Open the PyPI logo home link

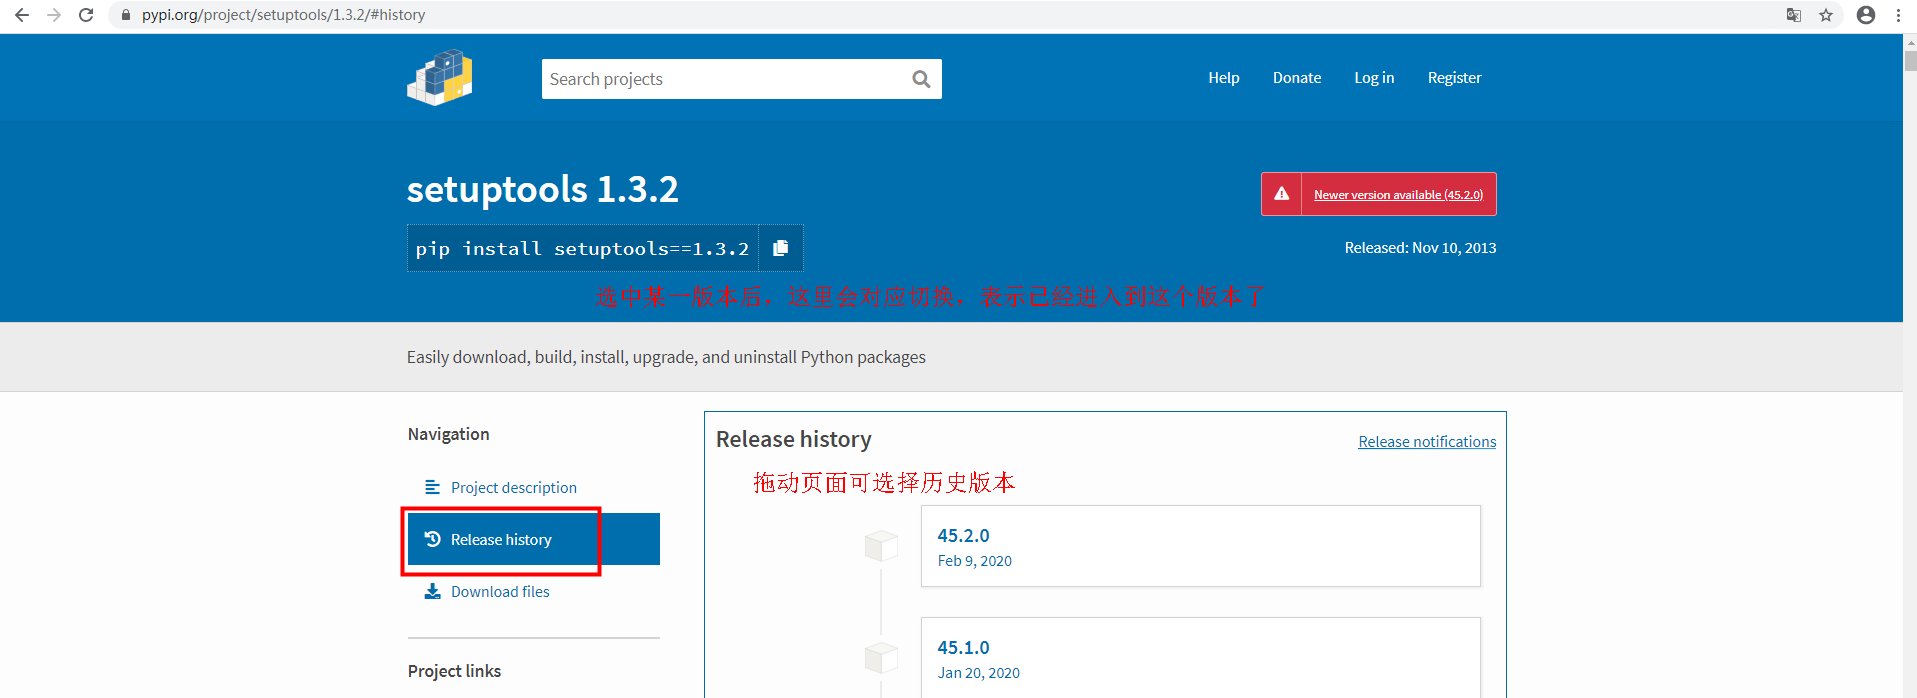[440, 78]
